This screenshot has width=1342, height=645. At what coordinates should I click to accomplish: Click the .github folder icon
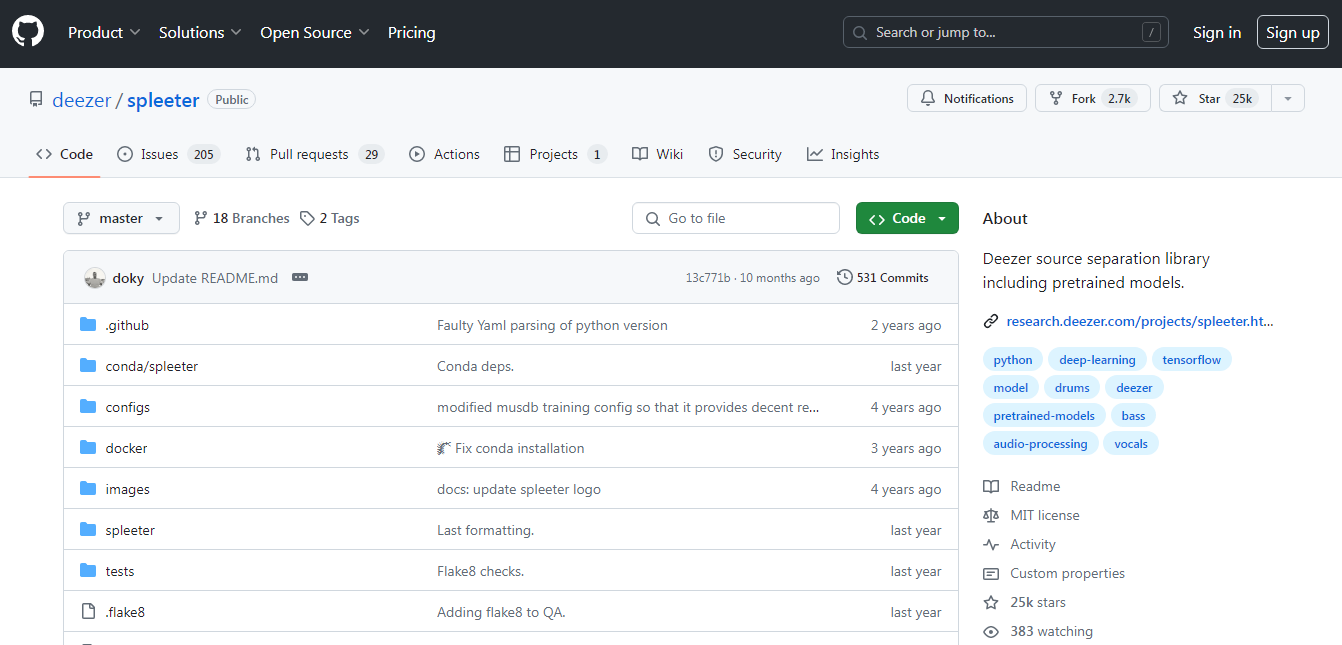click(88, 325)
